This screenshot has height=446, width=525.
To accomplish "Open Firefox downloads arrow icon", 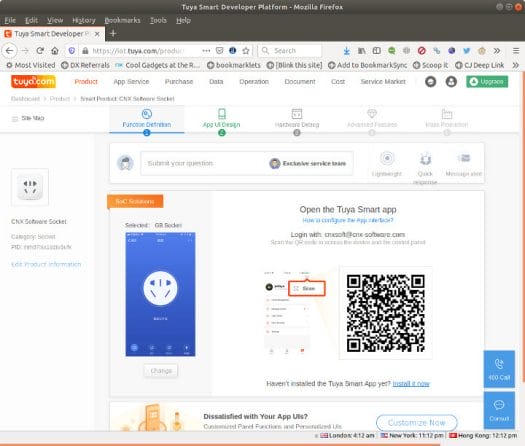I will 347,51.
